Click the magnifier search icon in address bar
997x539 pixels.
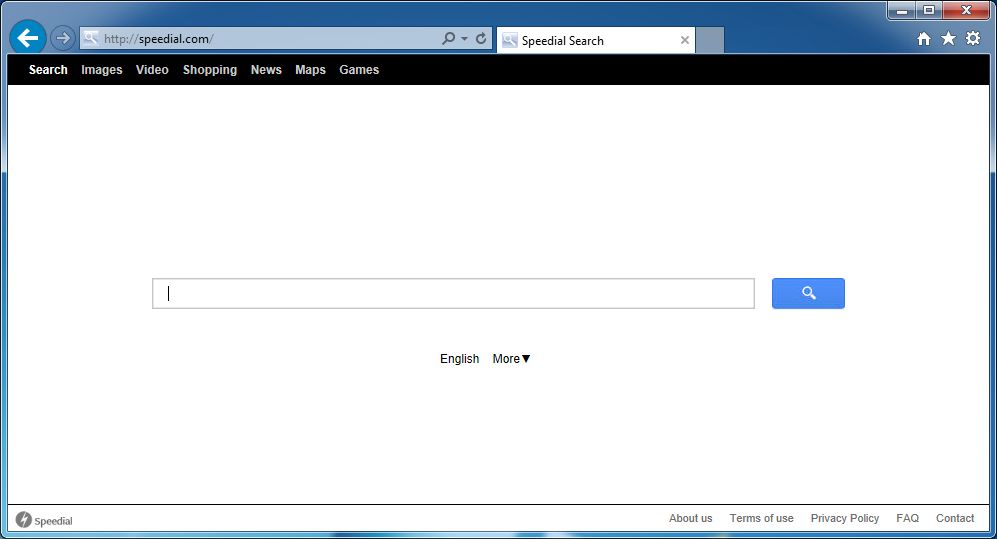click(x=449, y=38)
